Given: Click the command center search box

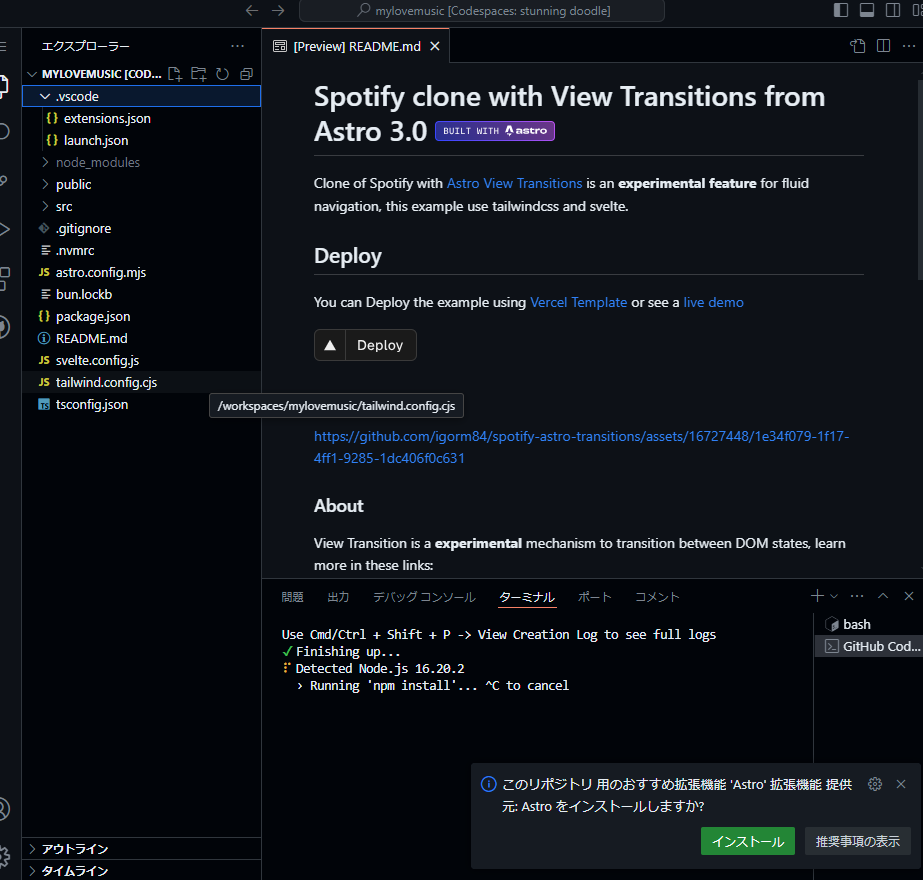Looking at the screenshot, I should click(x=482, y=11).
